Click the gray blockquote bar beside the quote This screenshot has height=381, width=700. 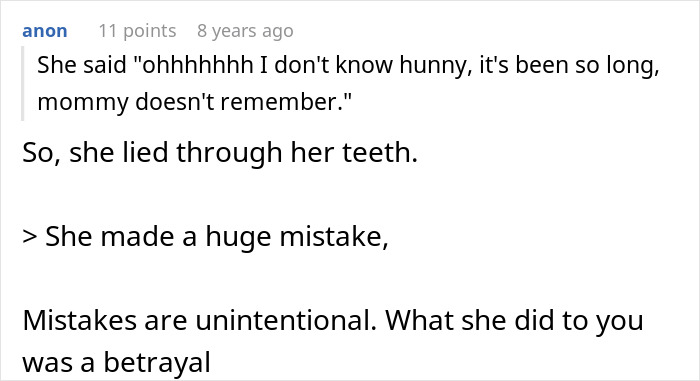[x=22, y=84]
